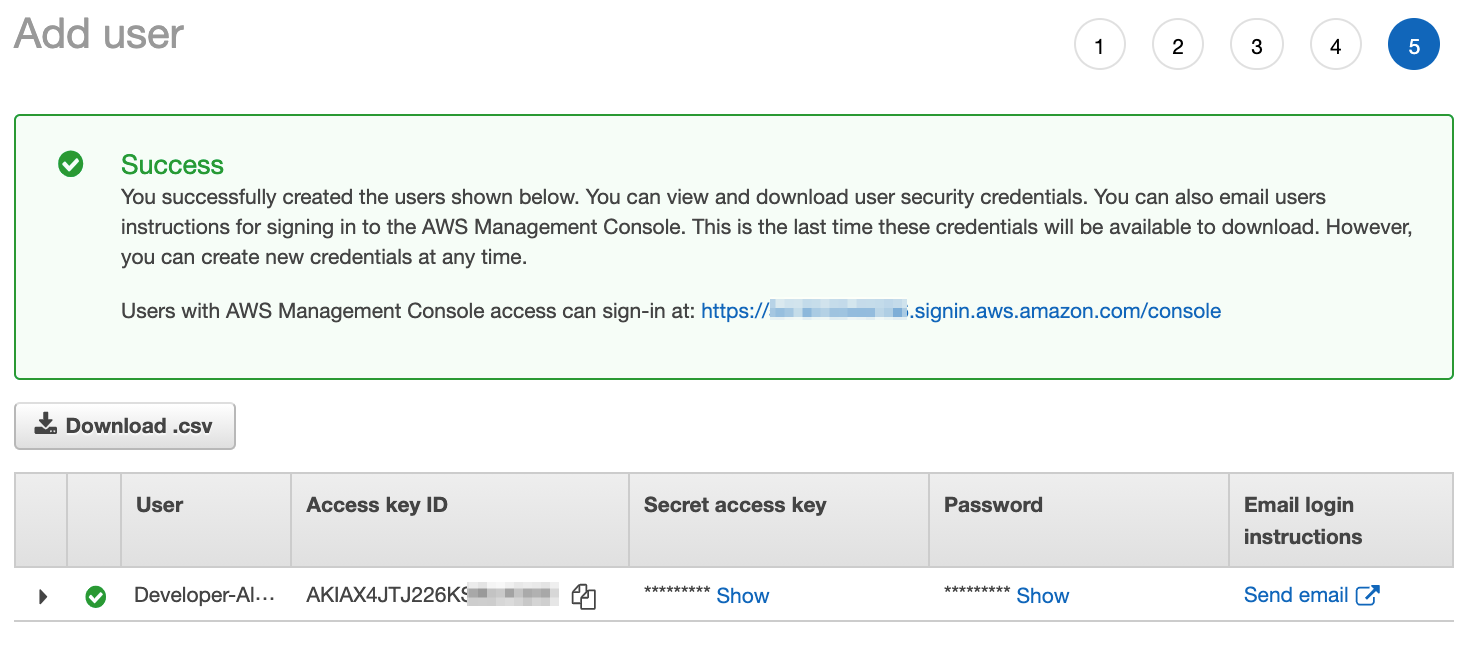
Task: Click the disclosure triangle in the first table column
Action: click(x=42, y=596)
